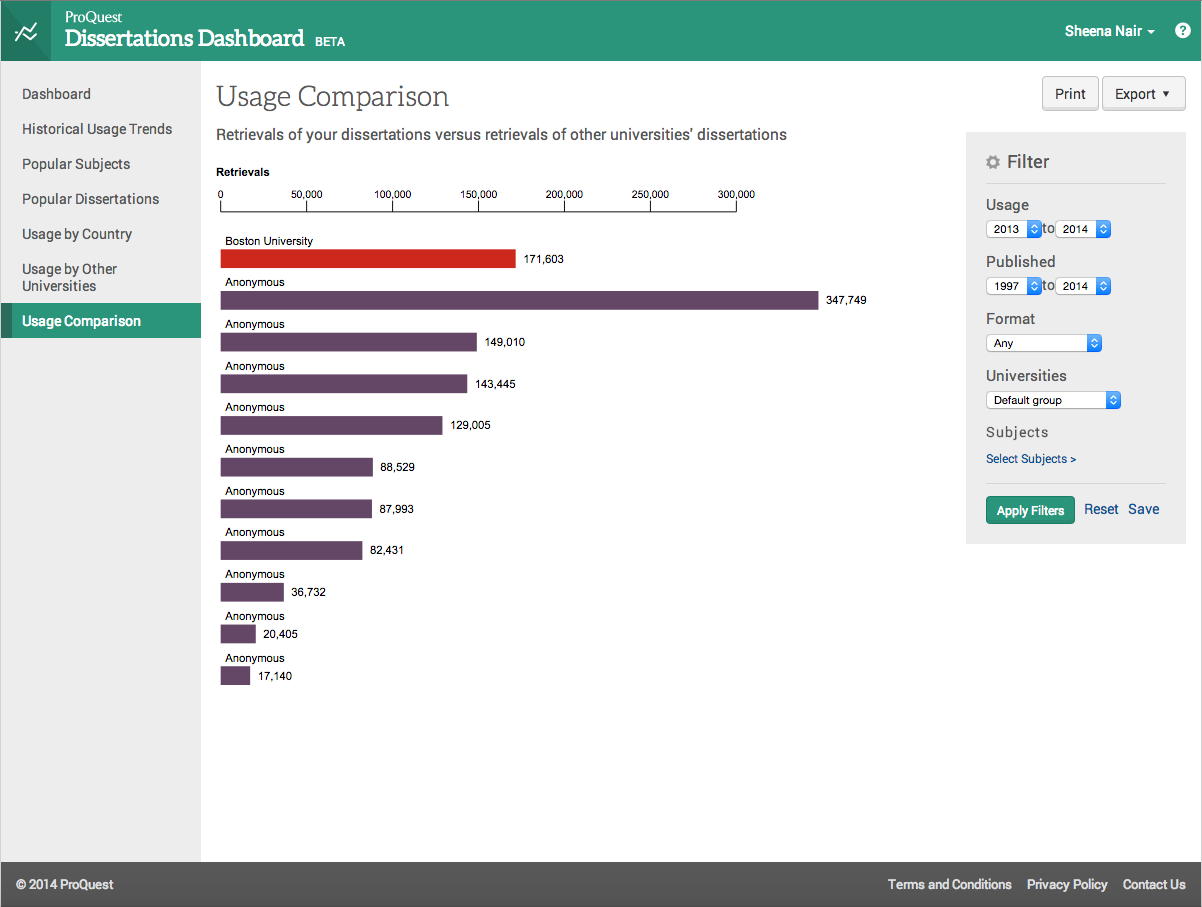
Task: Open the Usage start year 2013 dropdown
Action: click(1013, 229)
